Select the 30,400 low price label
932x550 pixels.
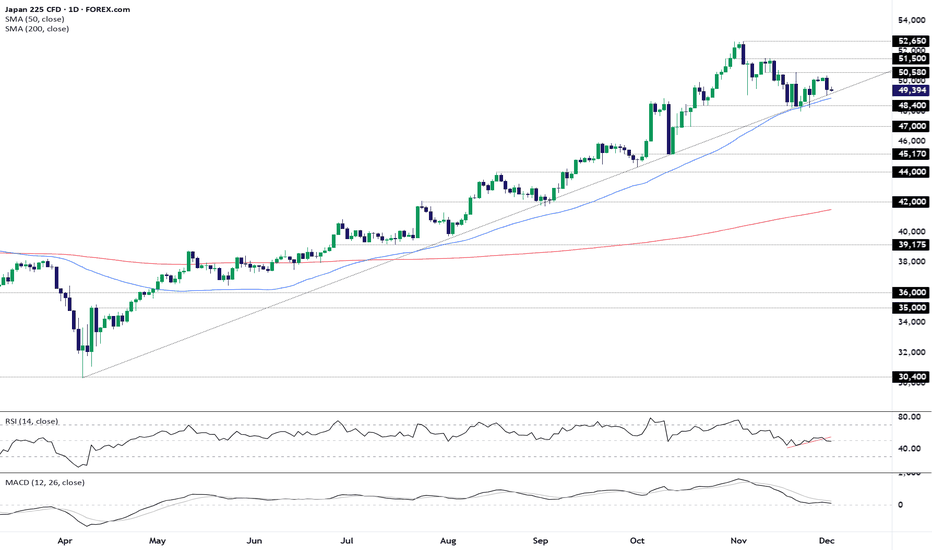coord(912,377)
